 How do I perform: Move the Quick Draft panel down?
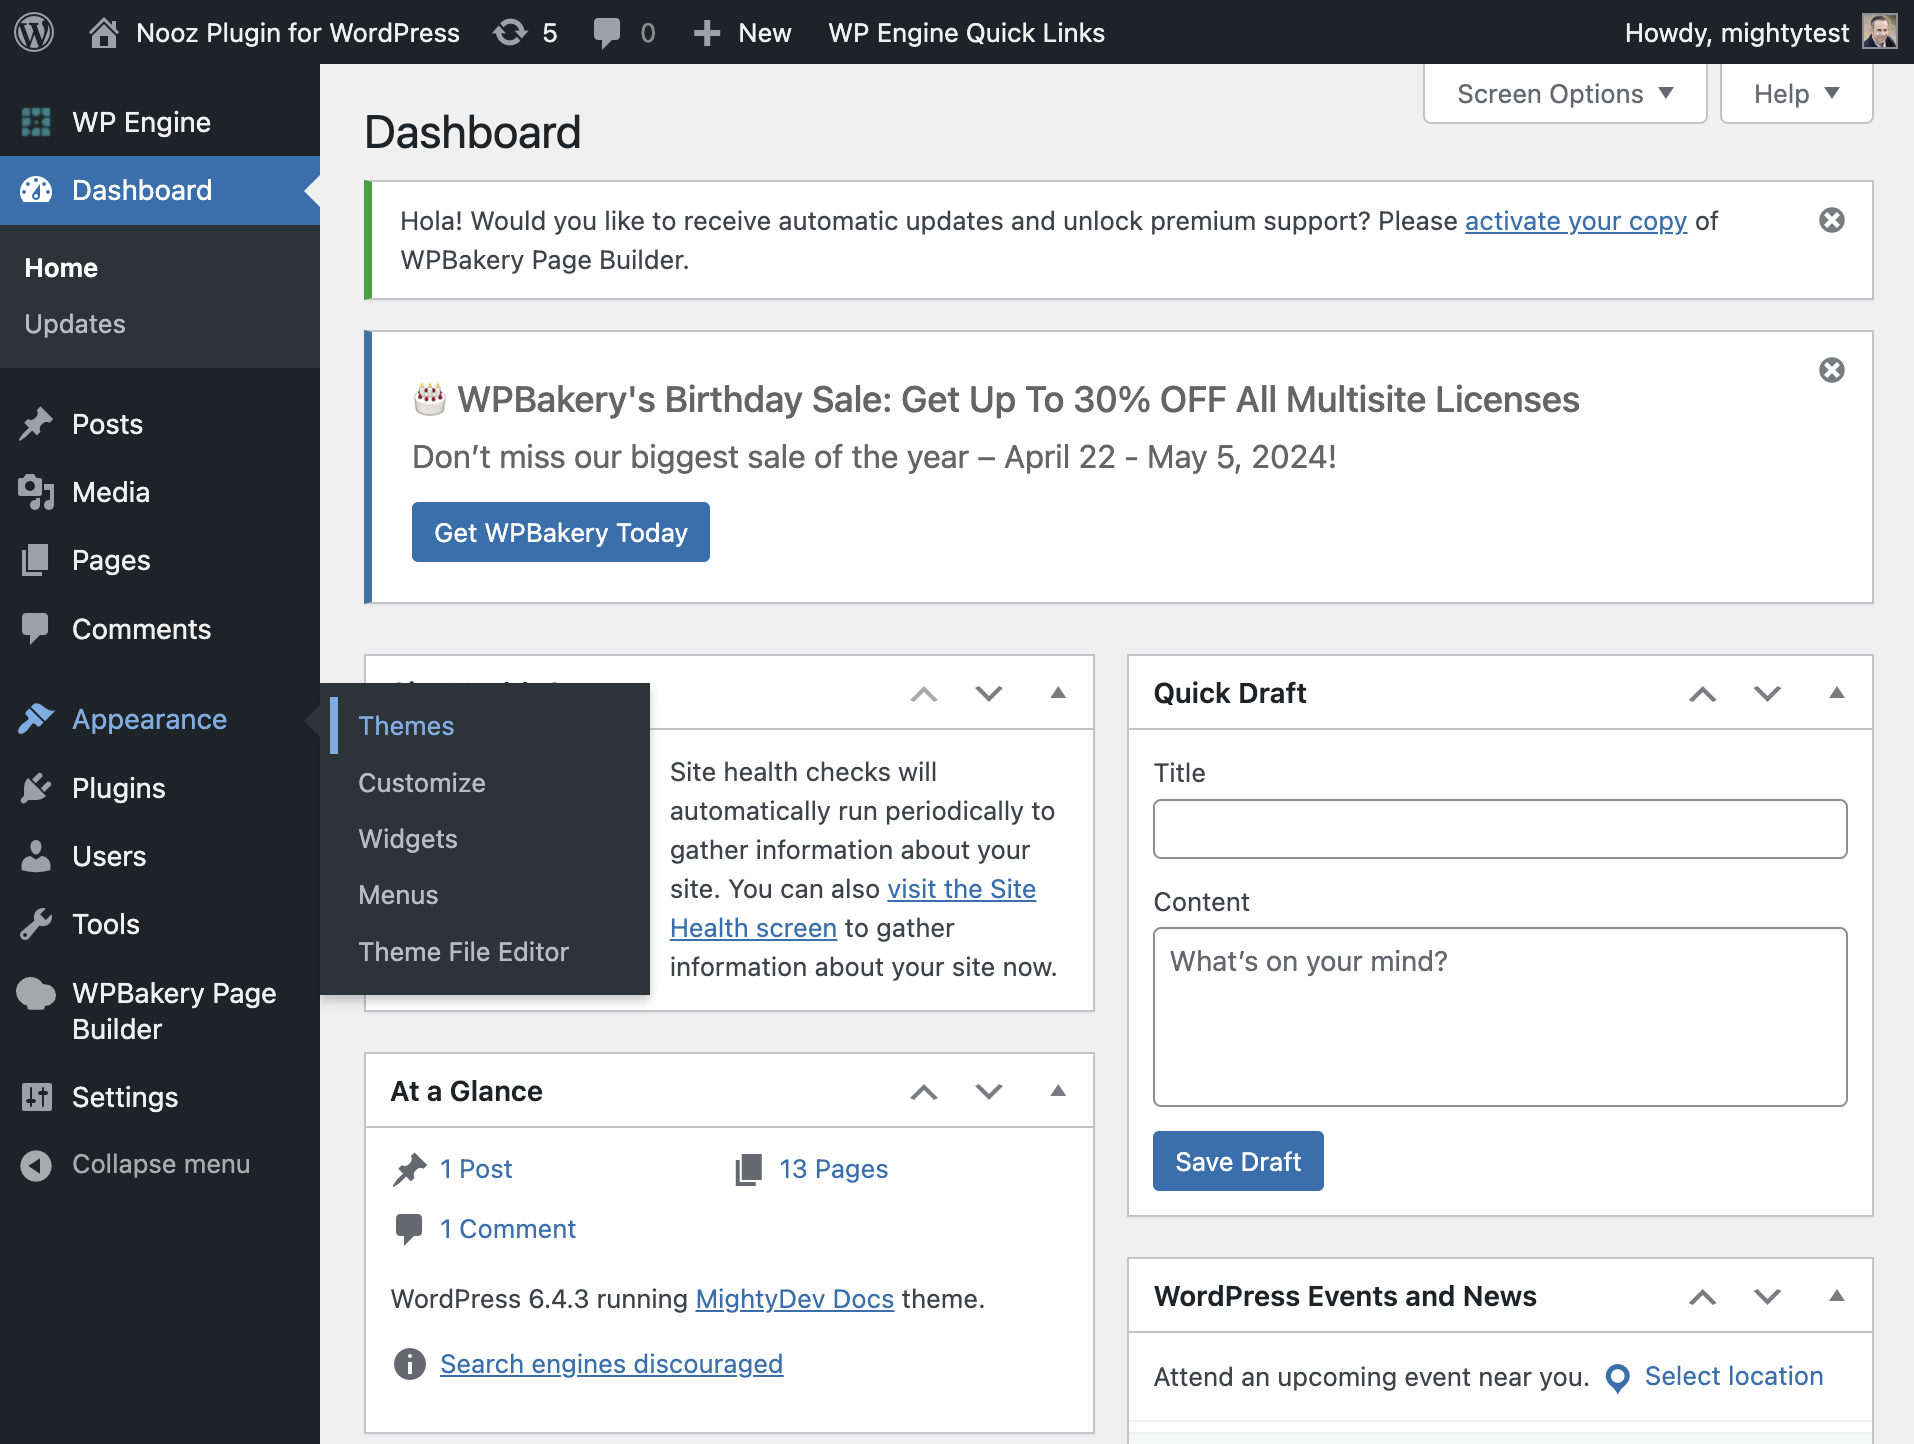(x=1768, y=693)
